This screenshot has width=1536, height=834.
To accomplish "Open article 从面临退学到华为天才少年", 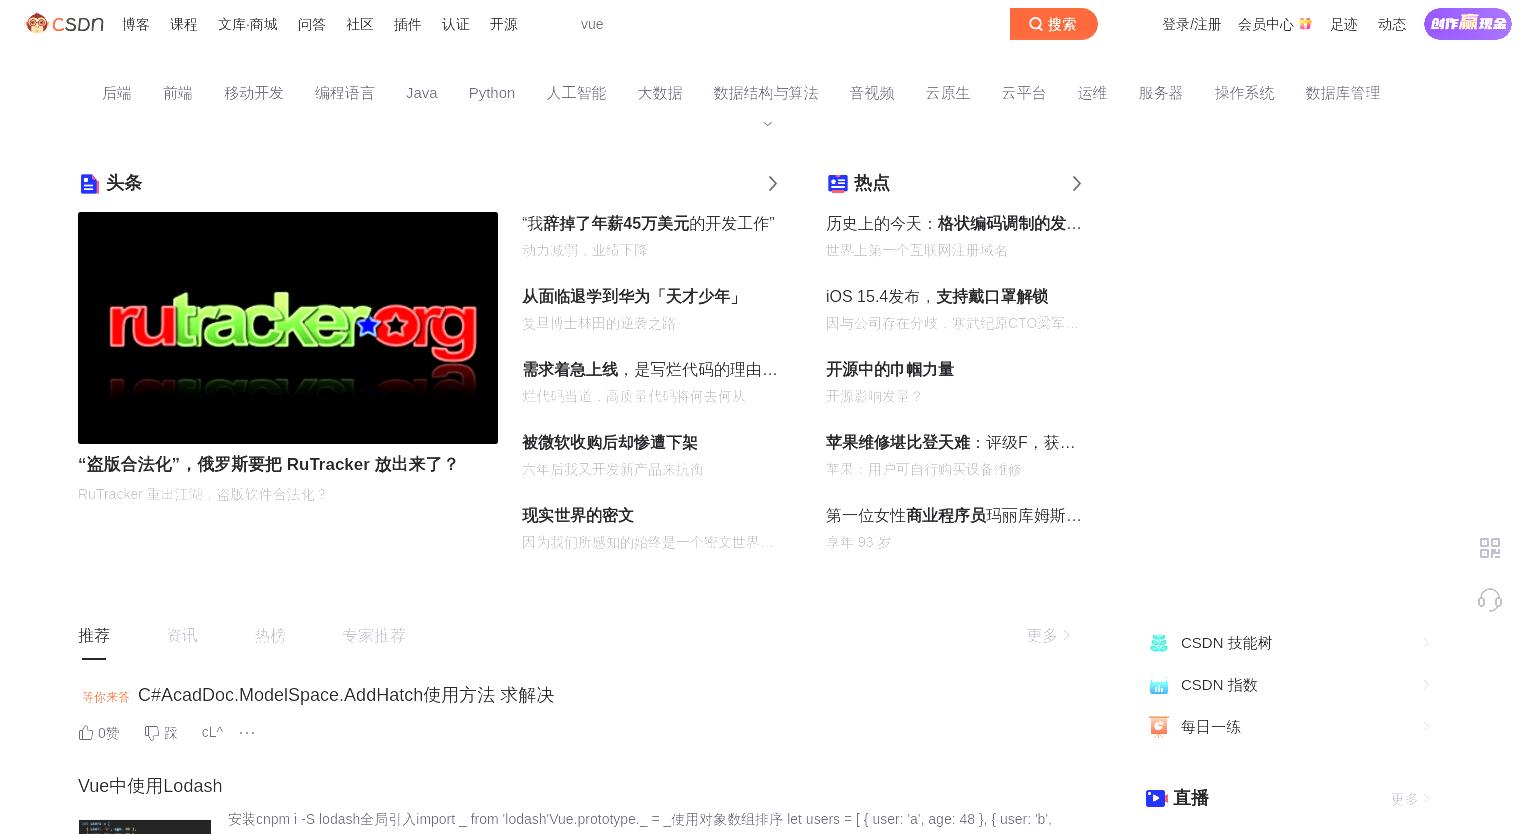I will pos(632,297).
